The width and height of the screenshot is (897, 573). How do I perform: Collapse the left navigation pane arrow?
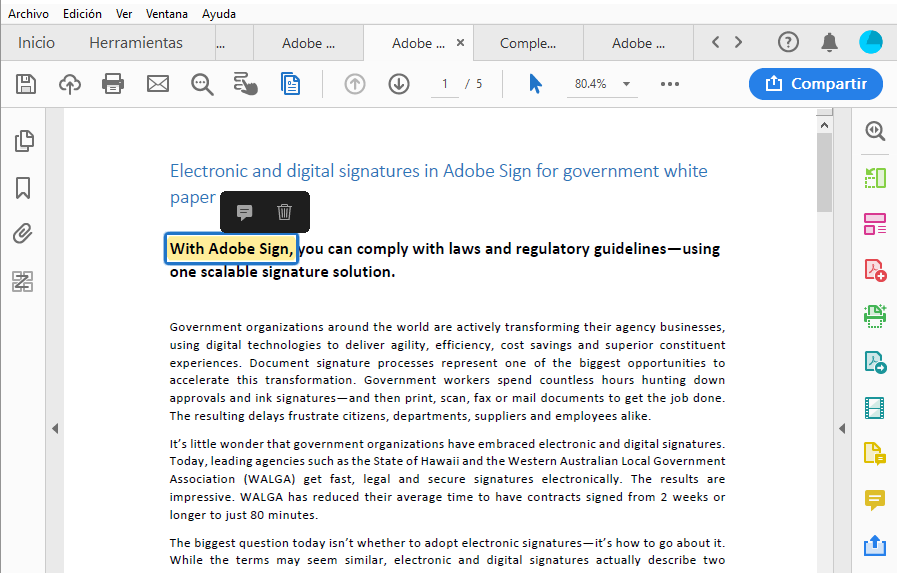click(x=55, y=428)
